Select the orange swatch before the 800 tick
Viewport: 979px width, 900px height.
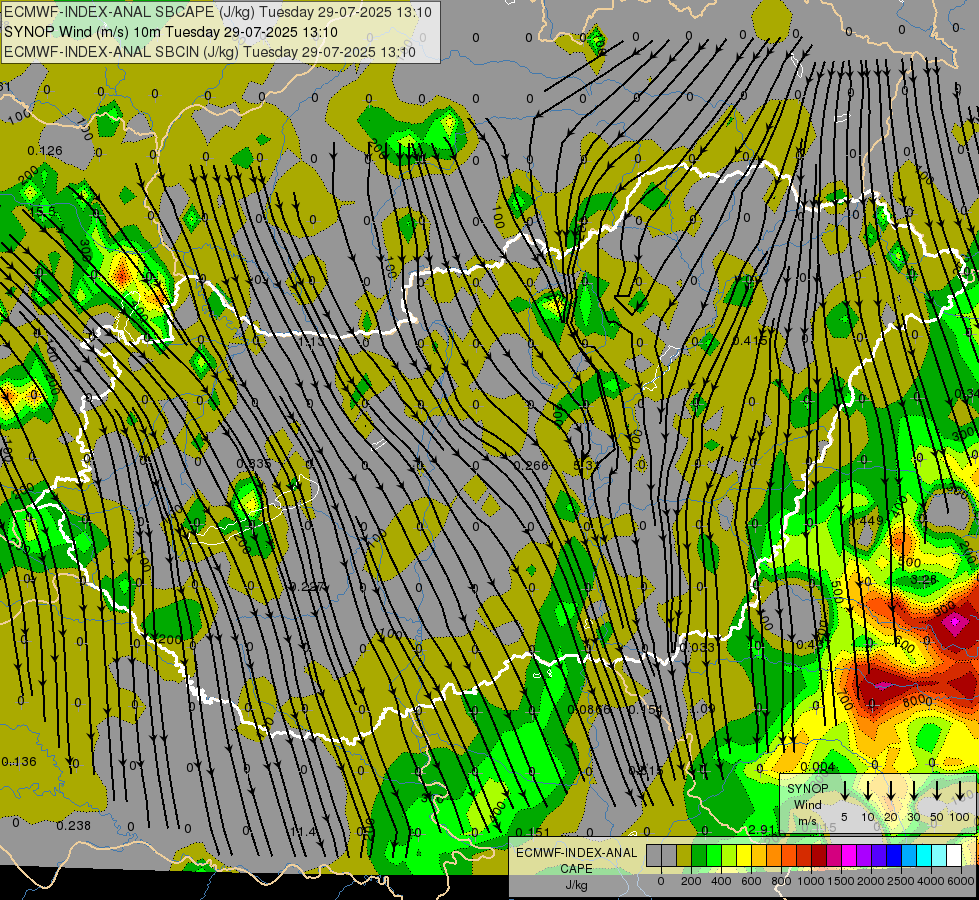coord(774,856)
